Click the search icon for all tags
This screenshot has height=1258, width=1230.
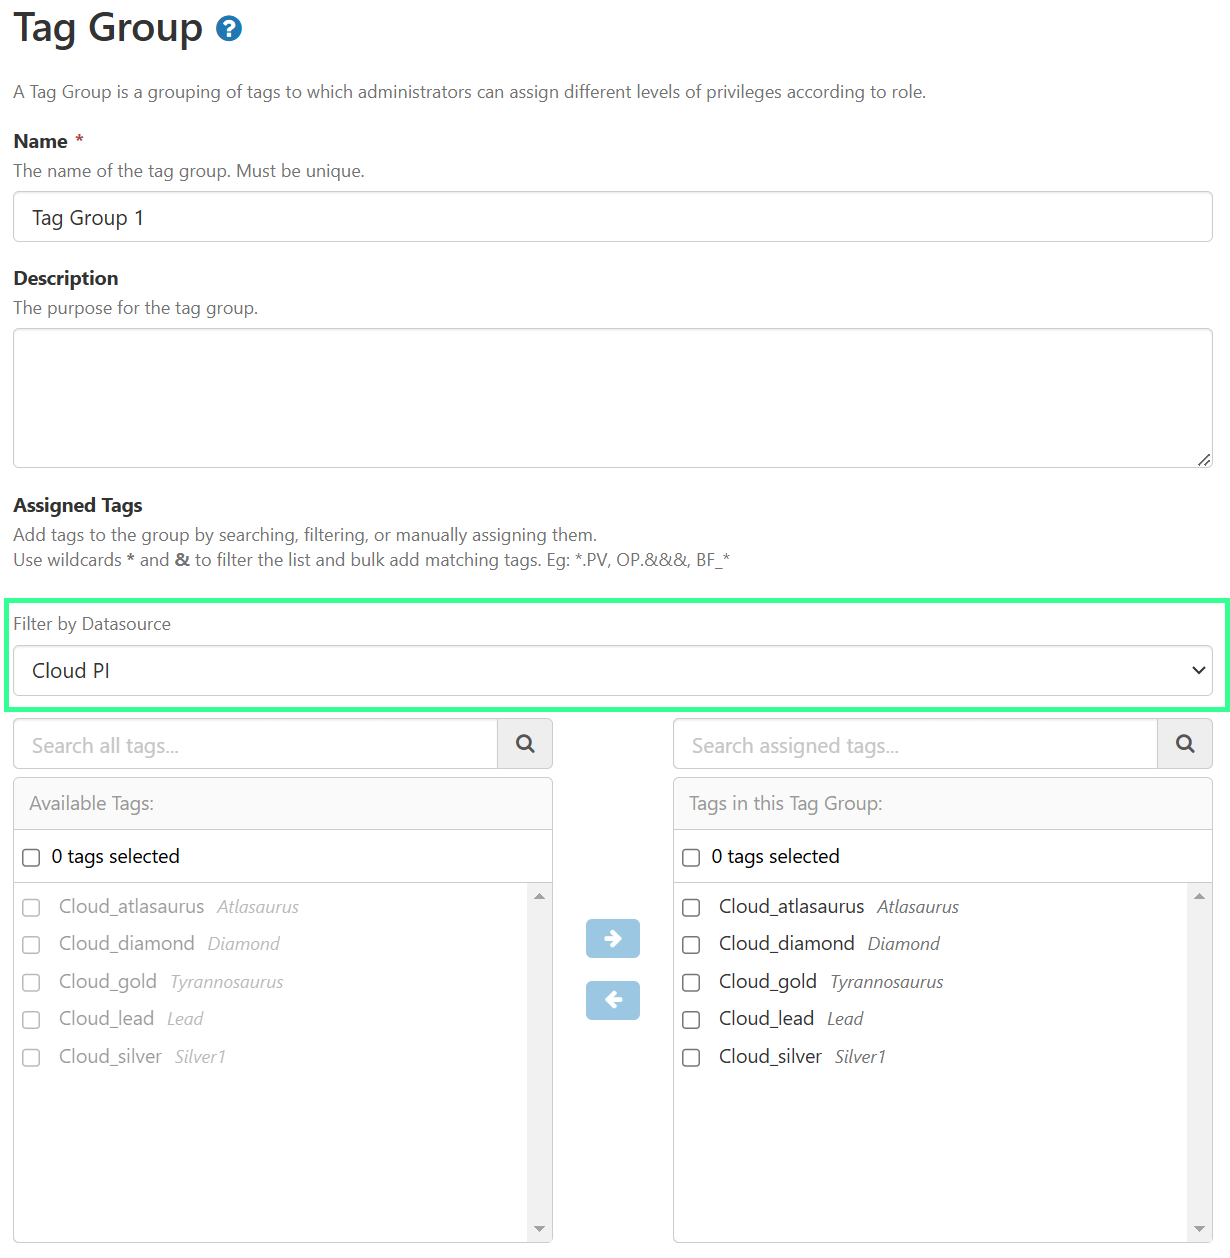point(524,744)
